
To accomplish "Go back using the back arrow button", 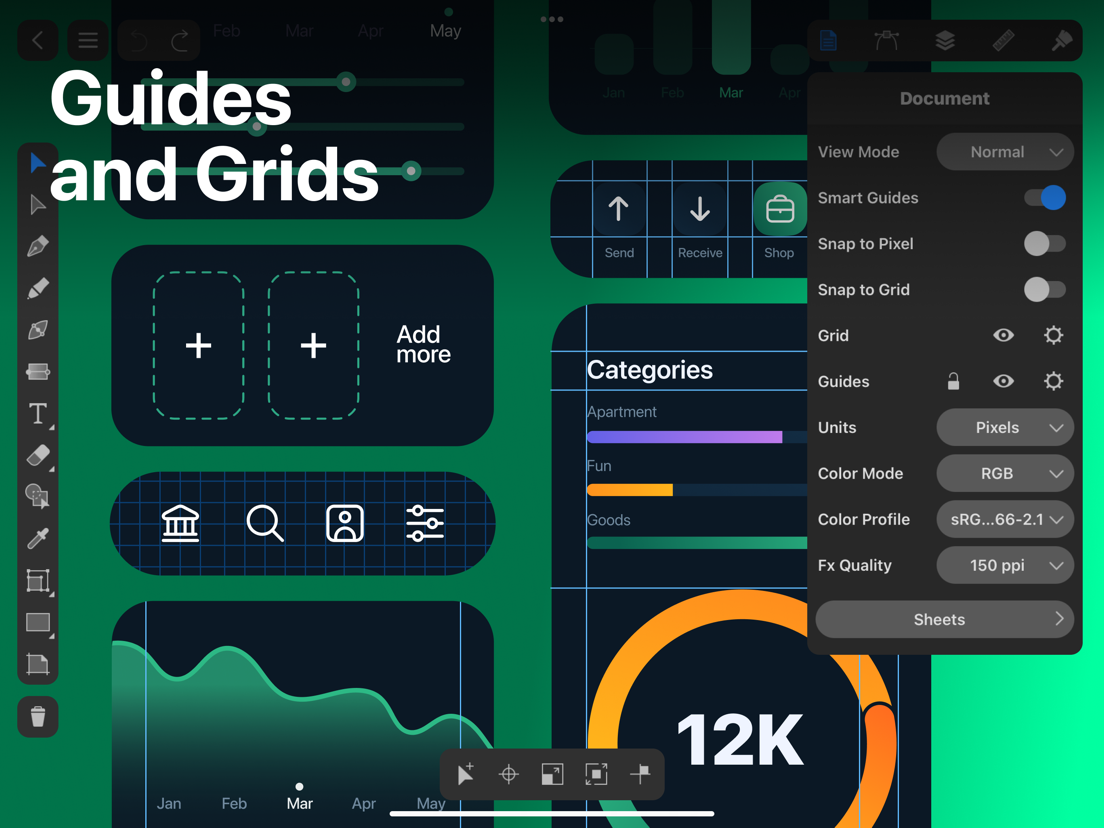I will [38, 40].
